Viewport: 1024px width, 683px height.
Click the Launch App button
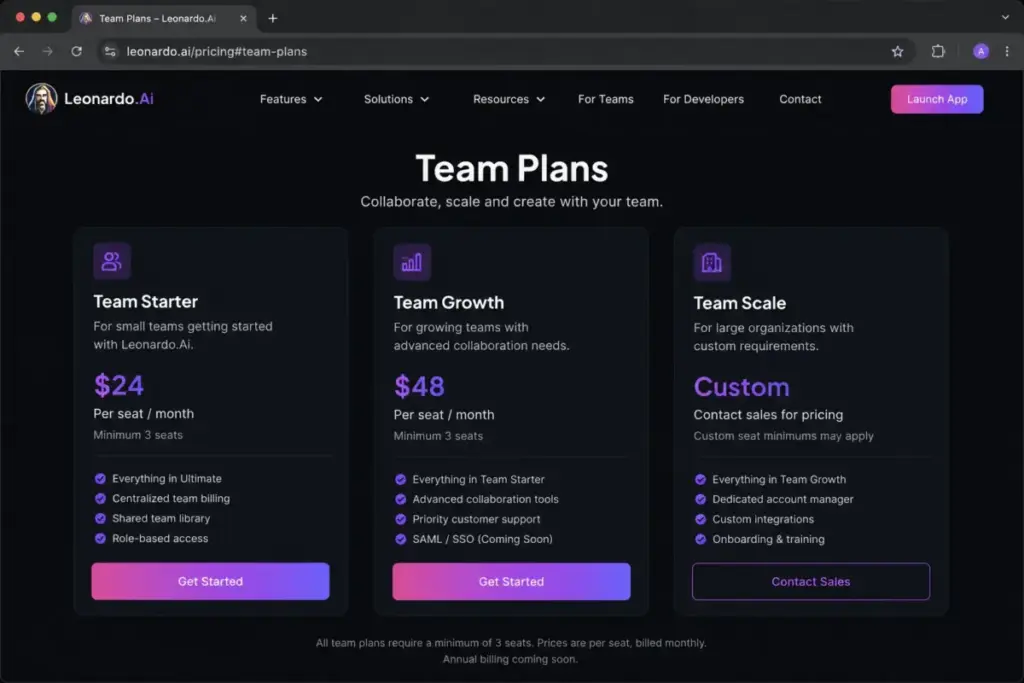tap(936, 99)
